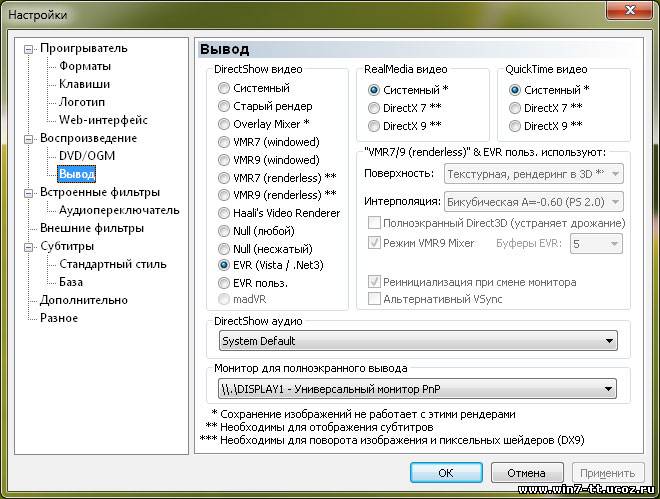
Task: Open the Интерполяция dropdown
Action: click(x=534, y=202)
